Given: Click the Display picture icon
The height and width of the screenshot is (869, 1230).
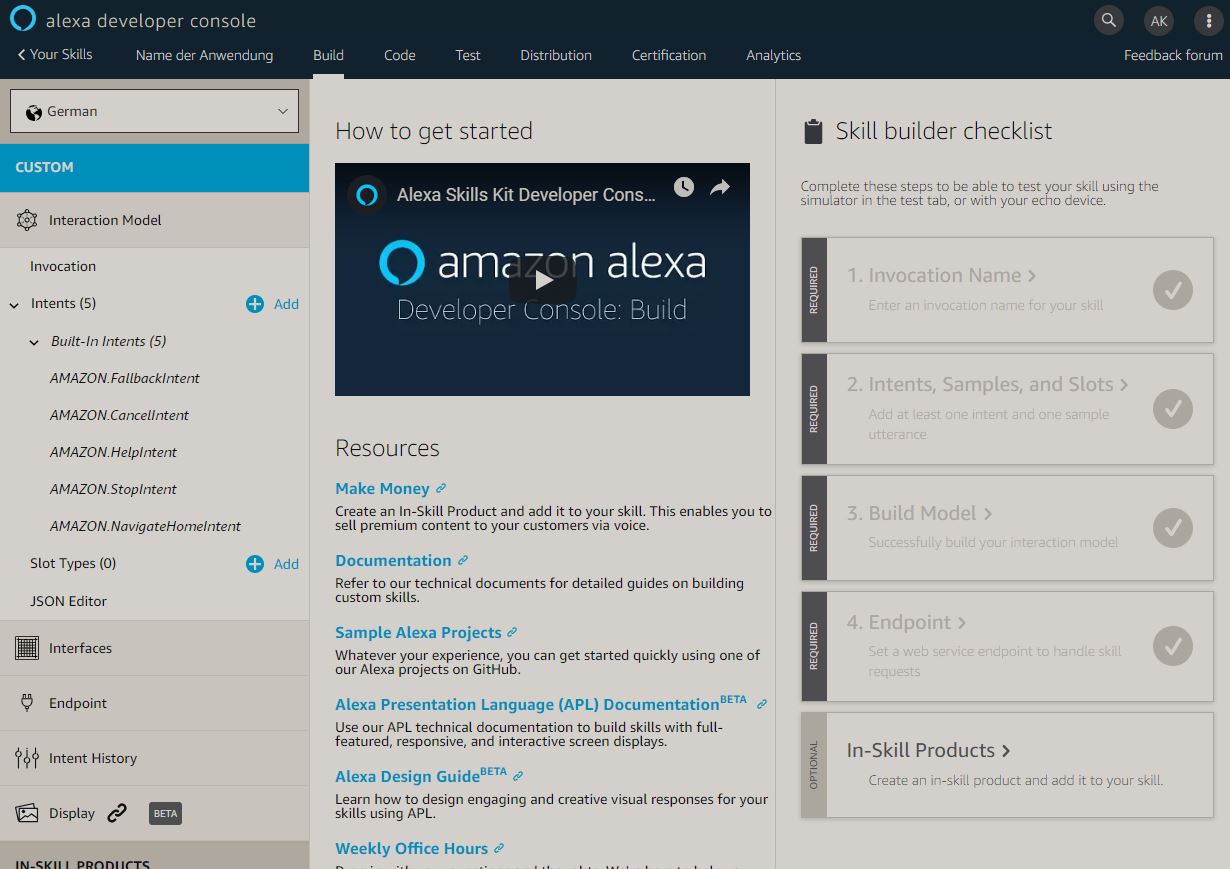Looking at the screenshot, I should tap(27, 813).
